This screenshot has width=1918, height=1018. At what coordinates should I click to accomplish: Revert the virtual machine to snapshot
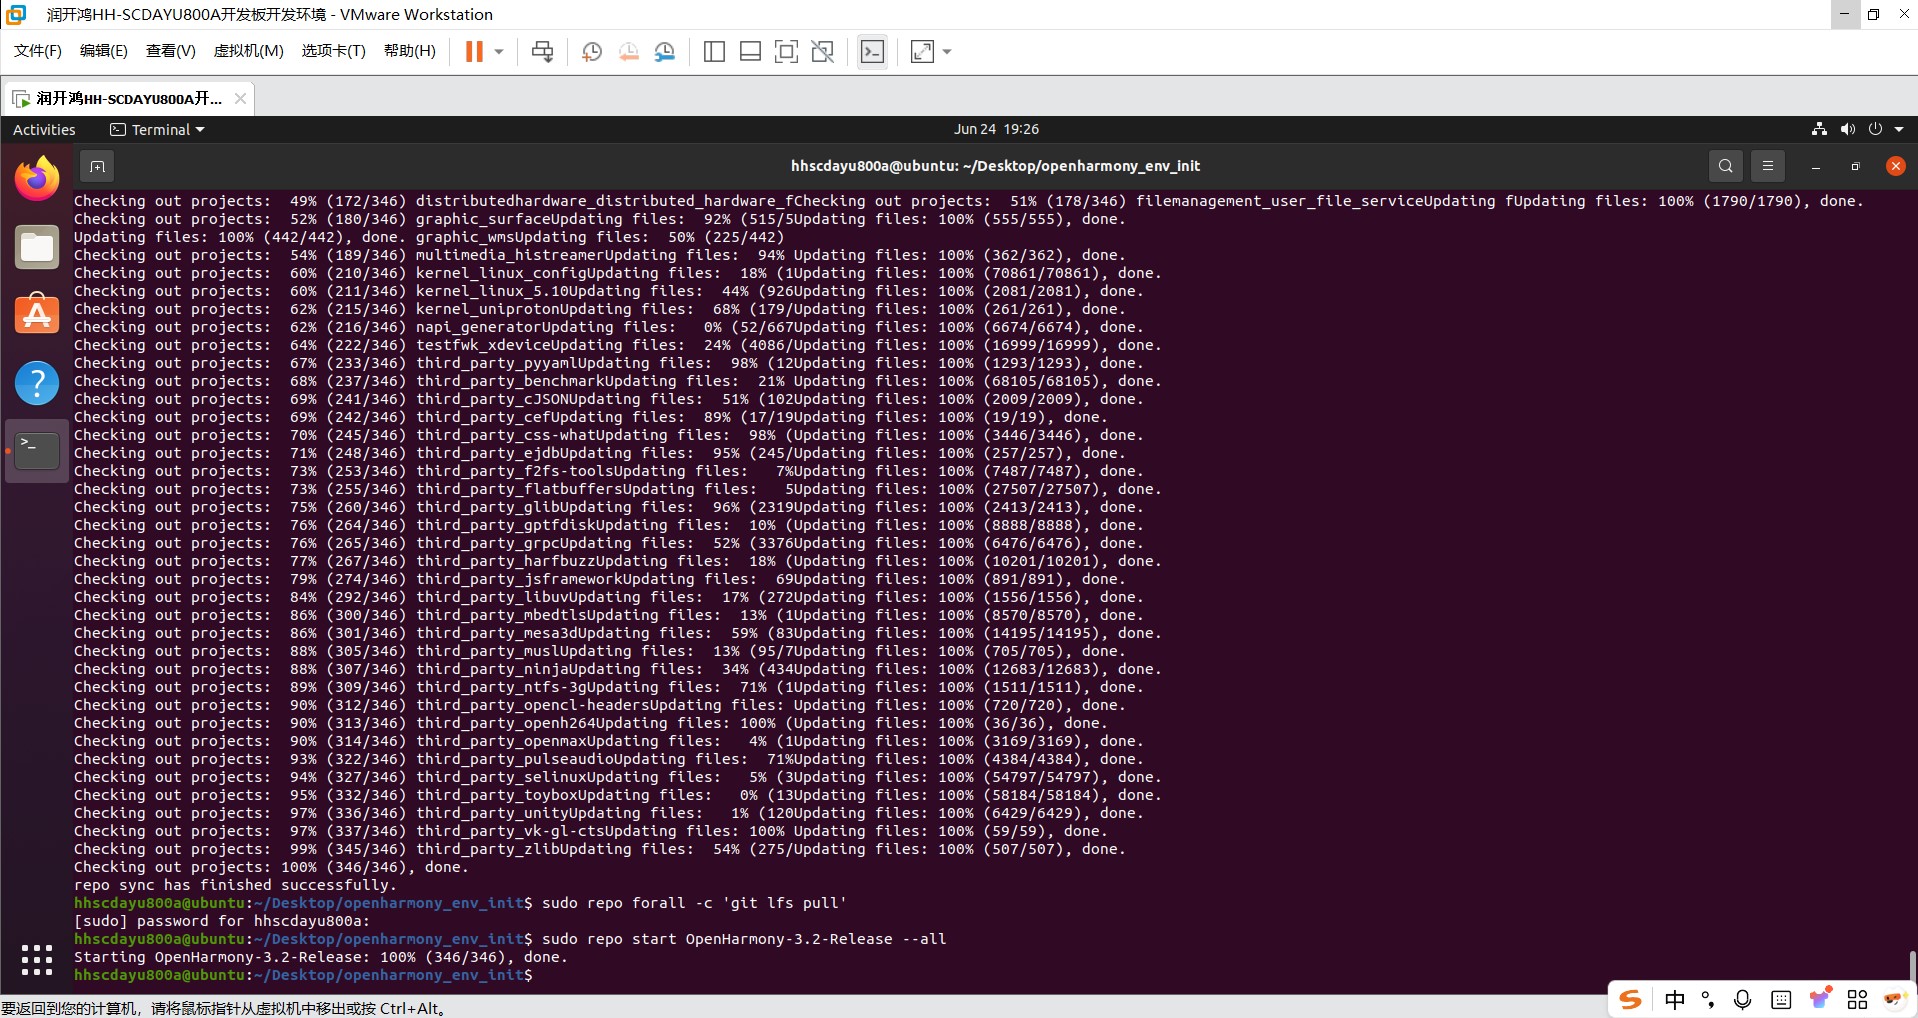pos(628,52)
